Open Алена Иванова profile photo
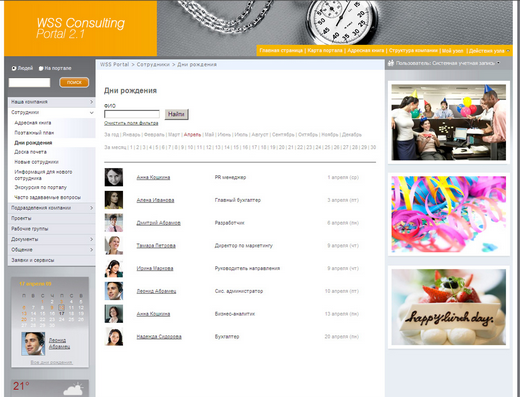Screen dimensions: 520x397 click(114, 200)
